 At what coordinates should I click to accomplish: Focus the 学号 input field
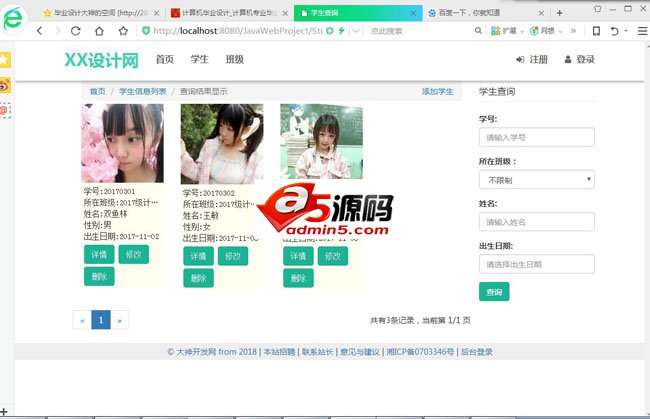[x=537, y=137]
